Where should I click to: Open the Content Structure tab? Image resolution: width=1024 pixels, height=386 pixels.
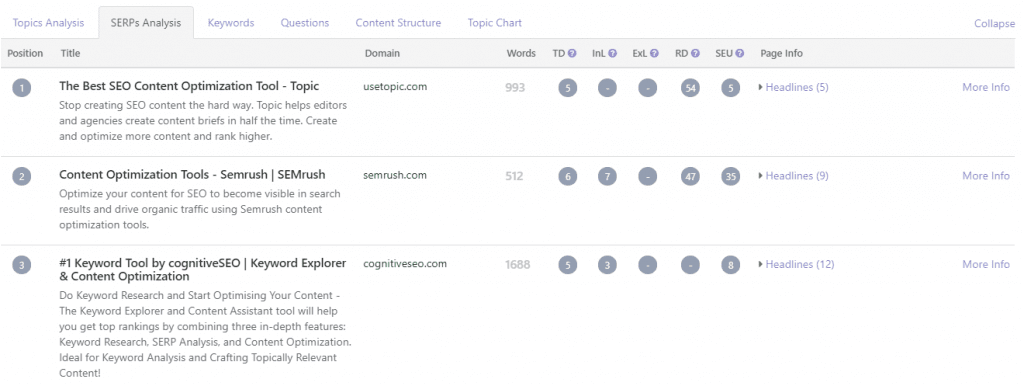398,23
